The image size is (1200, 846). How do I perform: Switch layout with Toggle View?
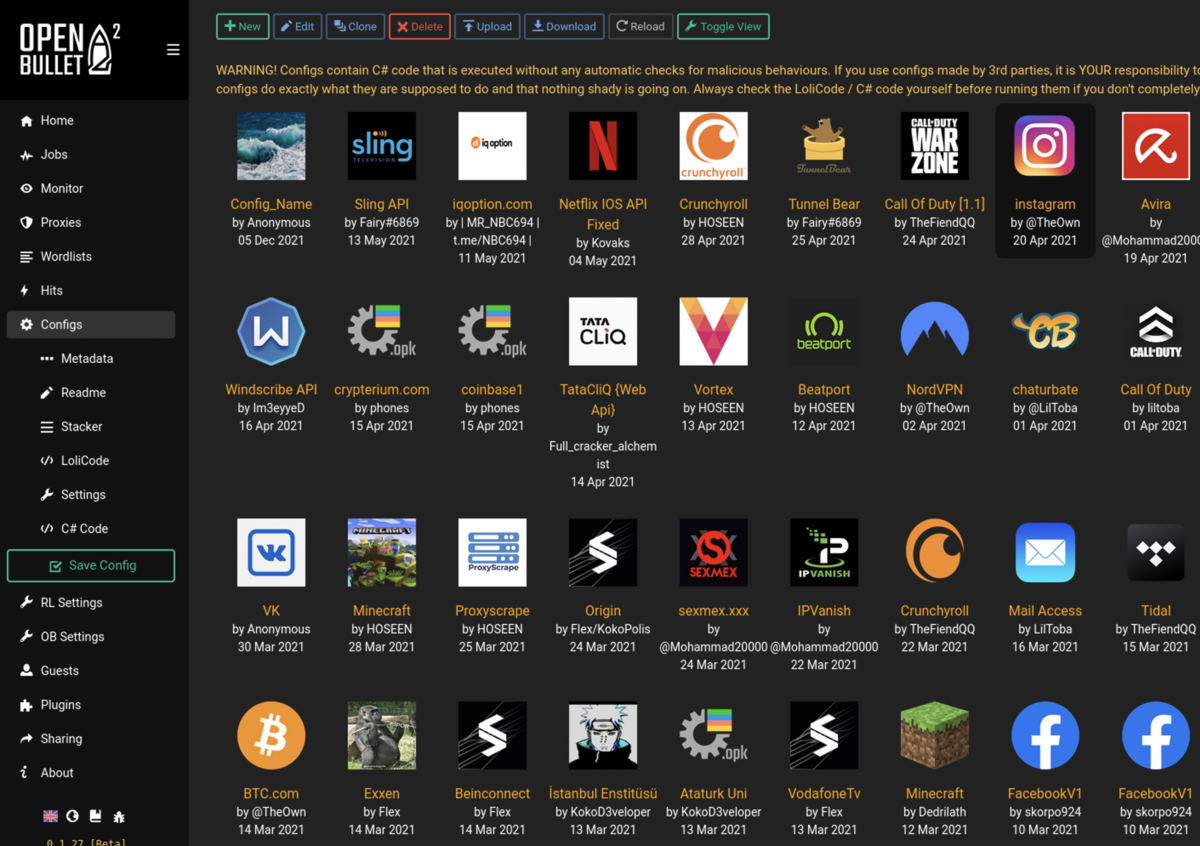(x=723, y=26)
